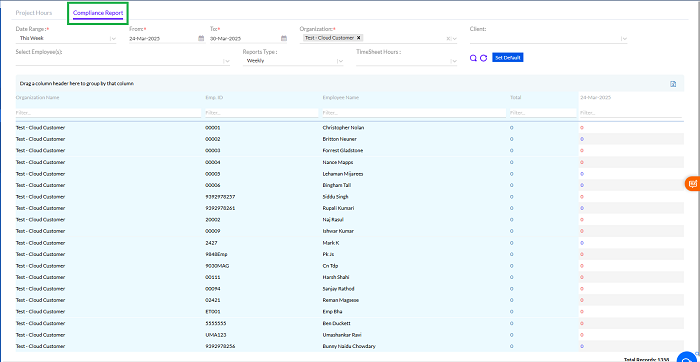
Task: Click the Lehaman Mijarees name cell
Action: click(342, 174)
